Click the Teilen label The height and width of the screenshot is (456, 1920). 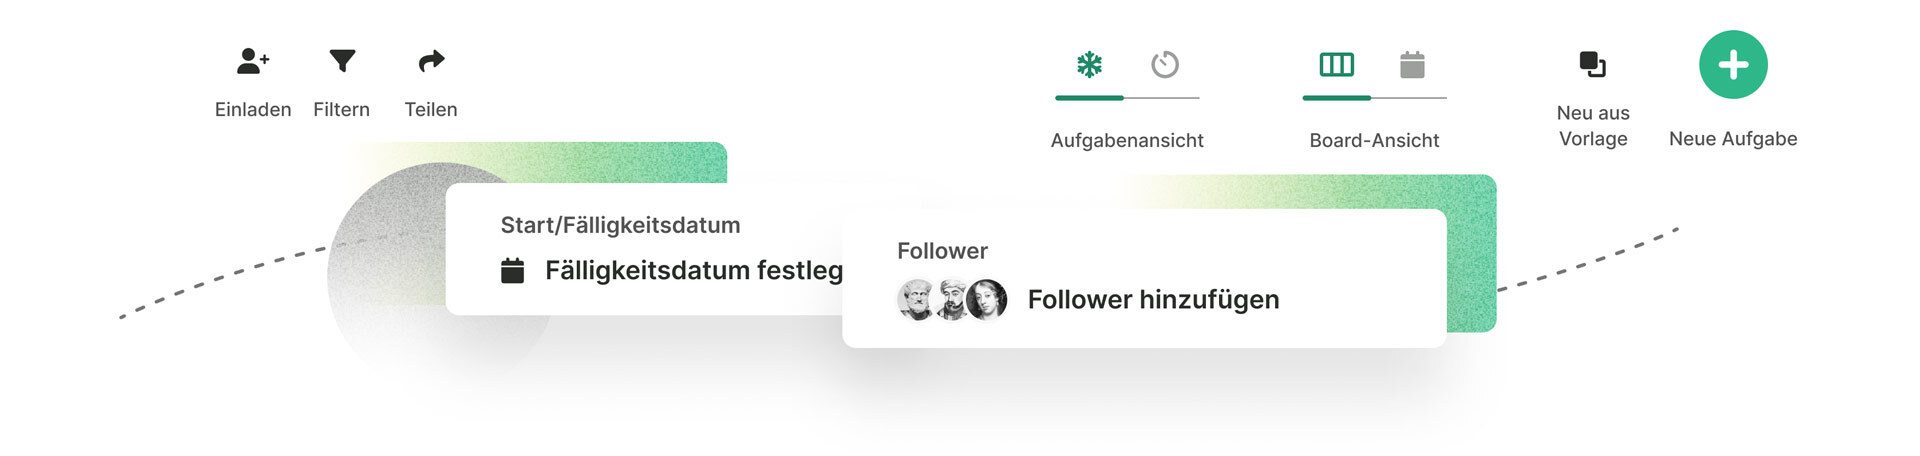pos(431,110)
